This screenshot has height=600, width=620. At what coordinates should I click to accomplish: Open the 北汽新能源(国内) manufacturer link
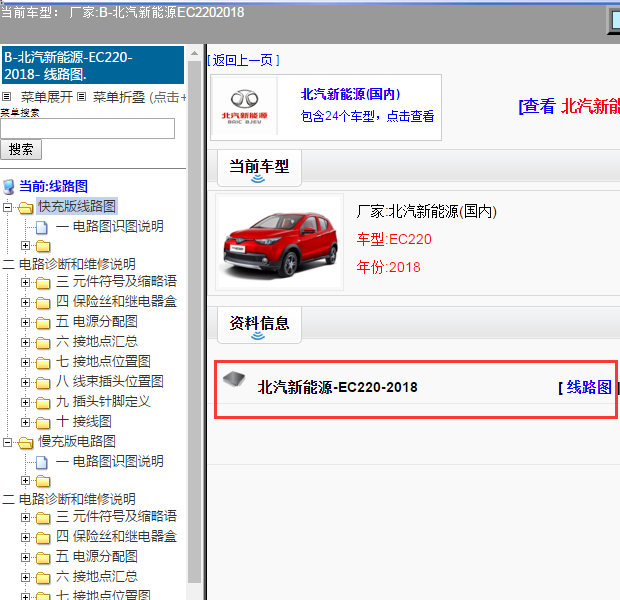(350, 95)
